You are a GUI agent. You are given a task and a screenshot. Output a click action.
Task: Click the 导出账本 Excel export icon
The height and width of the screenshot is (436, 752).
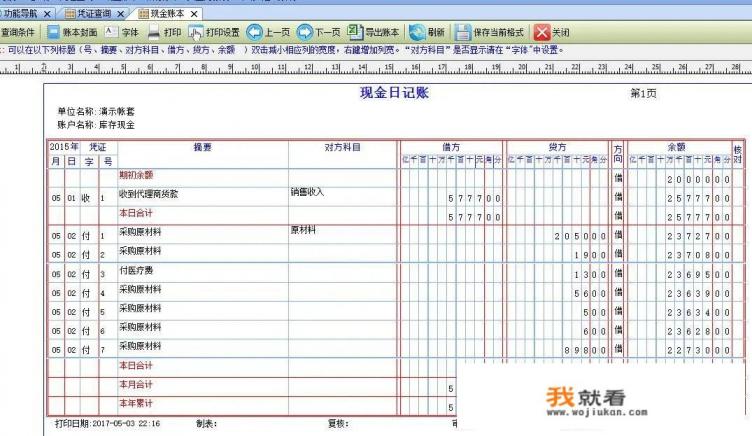tap(355, 32)
